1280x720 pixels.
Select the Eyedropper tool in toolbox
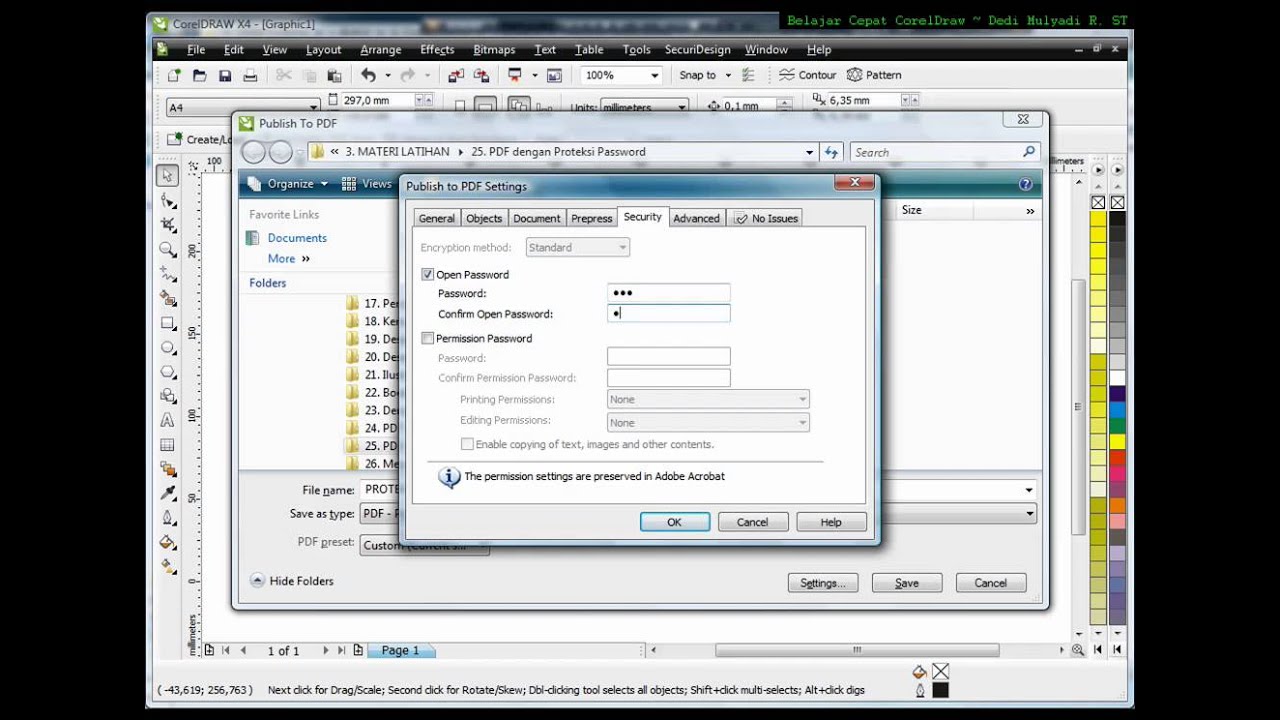(x=168, y=494)
